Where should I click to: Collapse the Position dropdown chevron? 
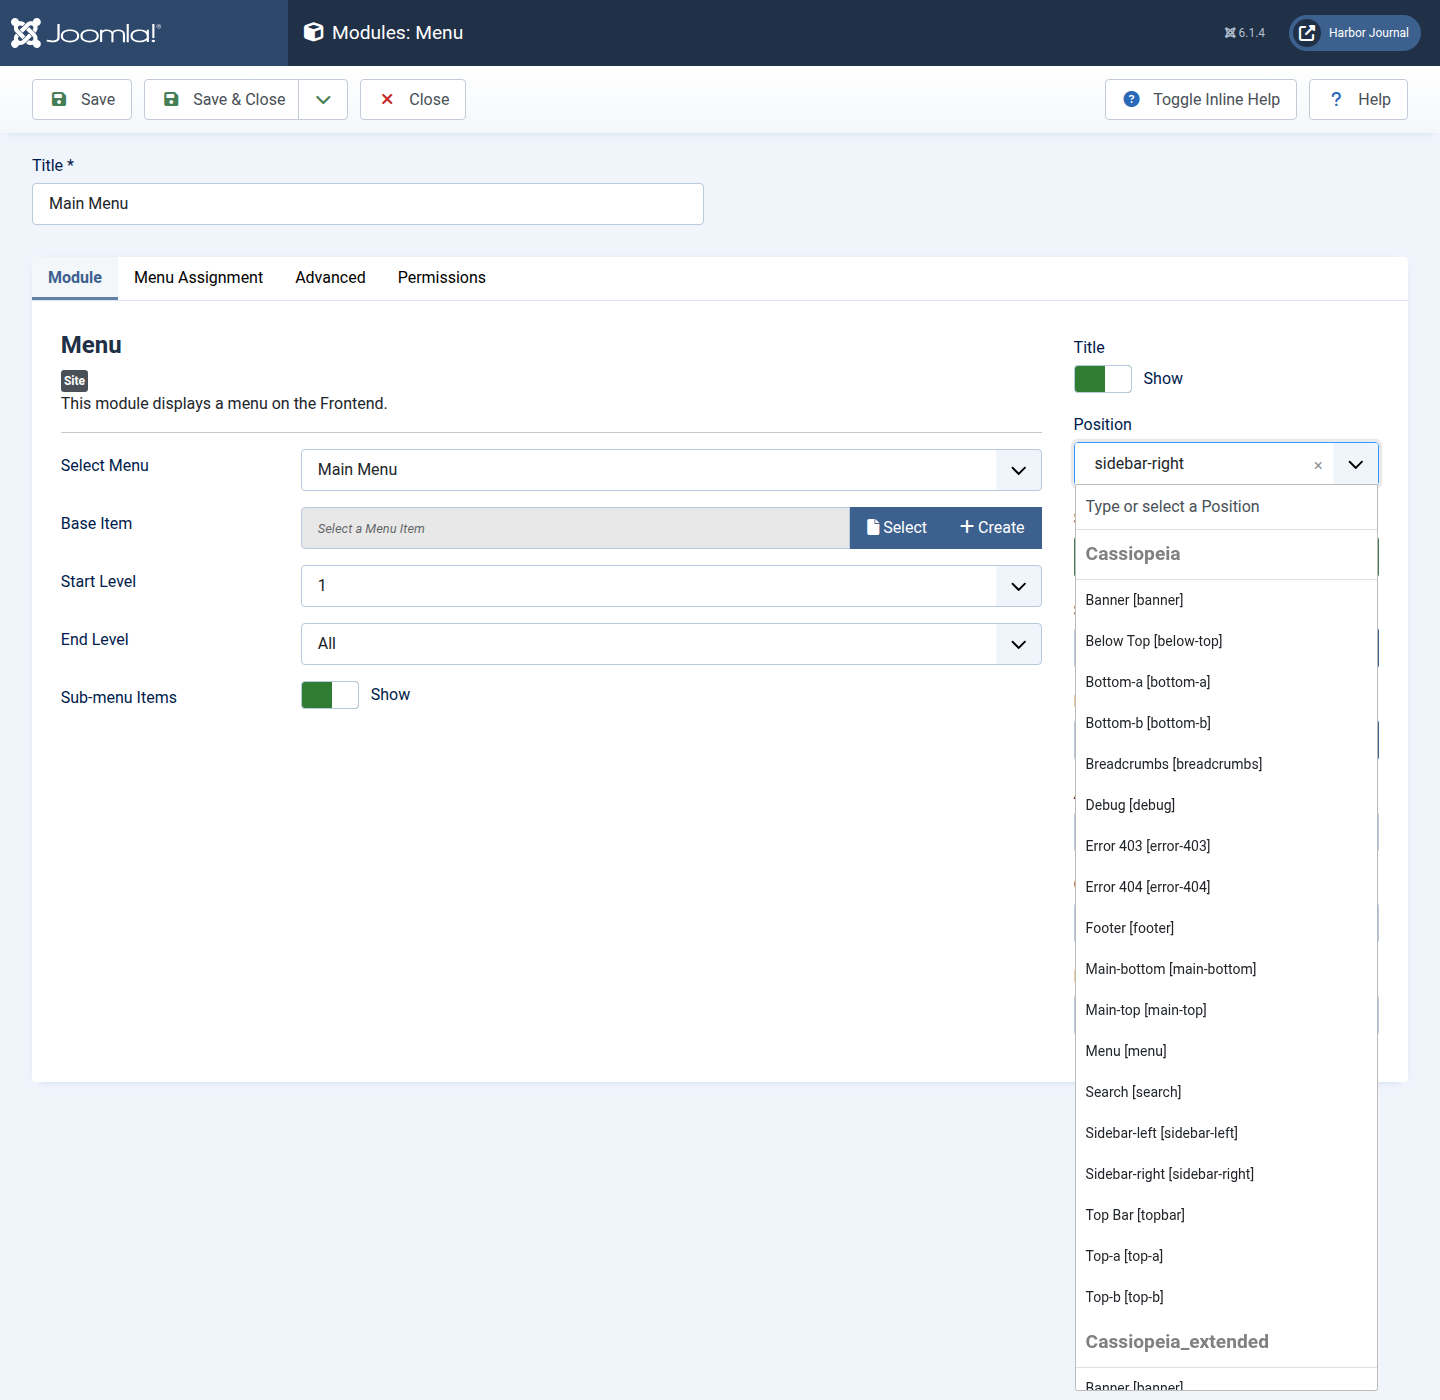[1356, 464]
